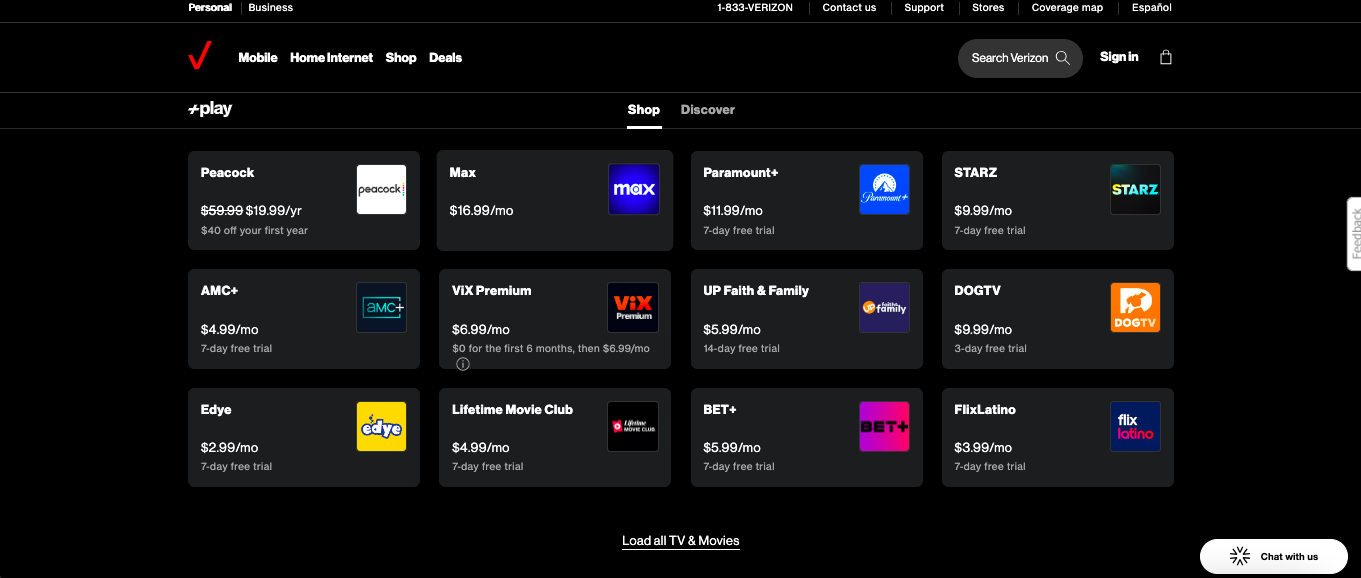Open the Home Internet menu
Image resolution: width=1361 pixels, height=578 pixels.
tap(331, 57)
